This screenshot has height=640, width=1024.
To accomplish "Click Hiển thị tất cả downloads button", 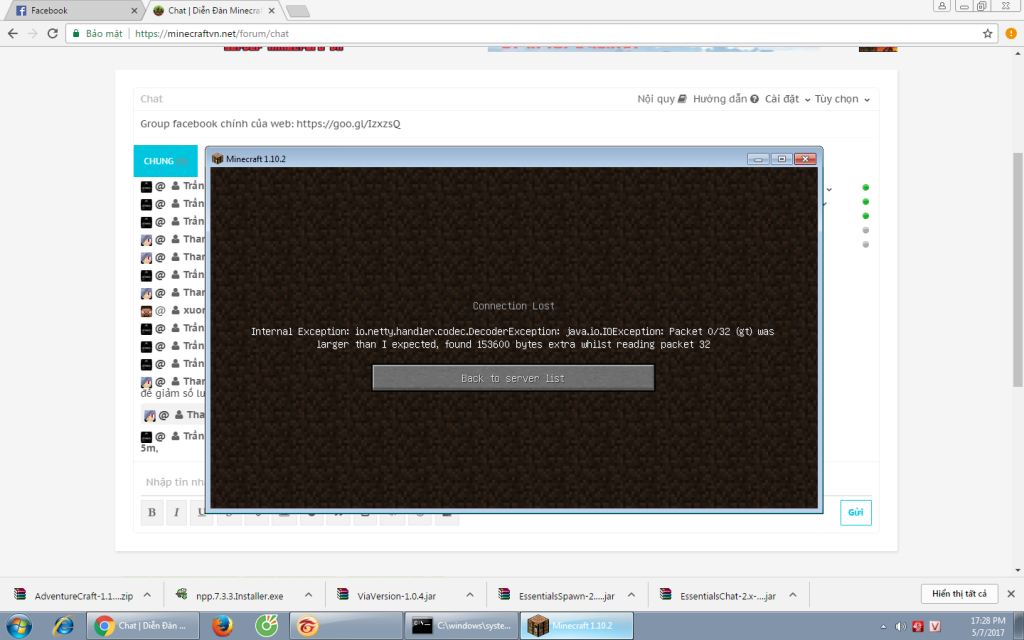I will pyautogui.click(x=959, y=594).
